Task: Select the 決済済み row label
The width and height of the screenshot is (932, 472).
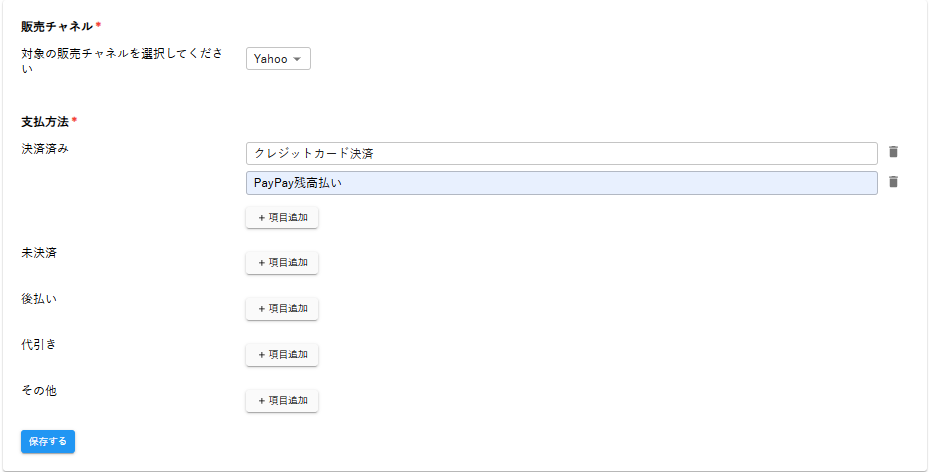Action: 45,149
